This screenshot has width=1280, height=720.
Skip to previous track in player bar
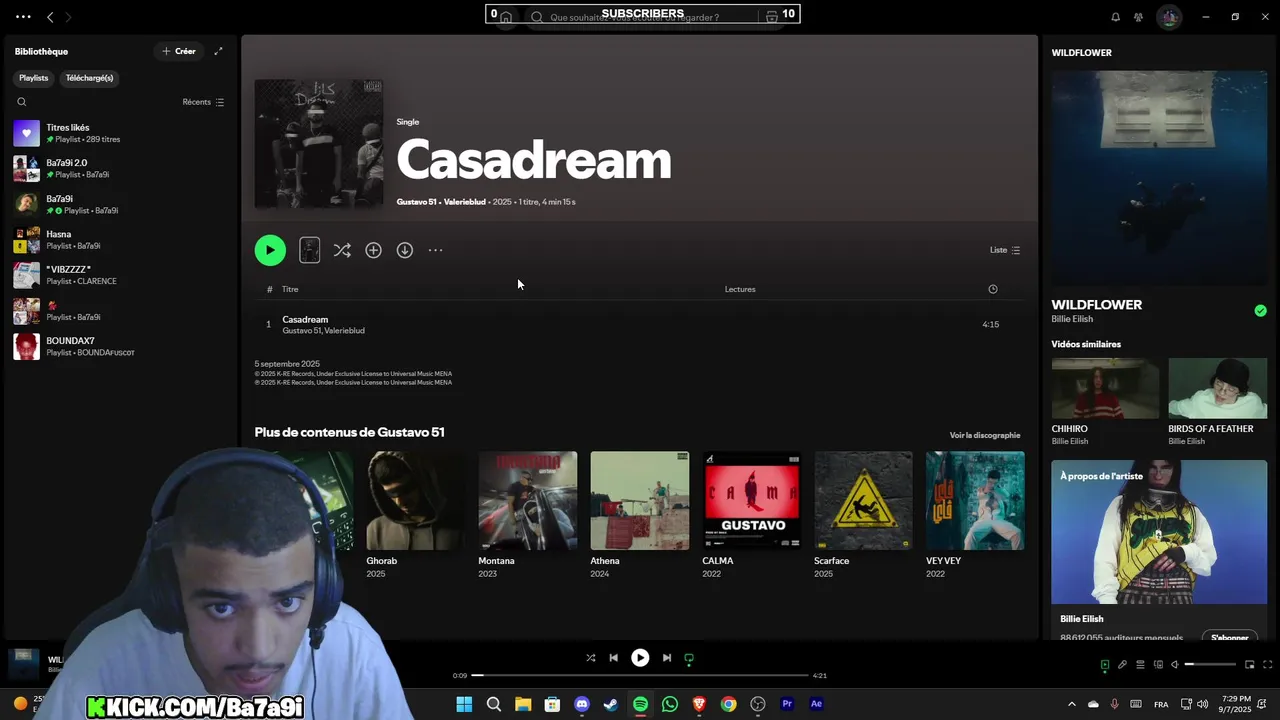[x=613, y=658]
